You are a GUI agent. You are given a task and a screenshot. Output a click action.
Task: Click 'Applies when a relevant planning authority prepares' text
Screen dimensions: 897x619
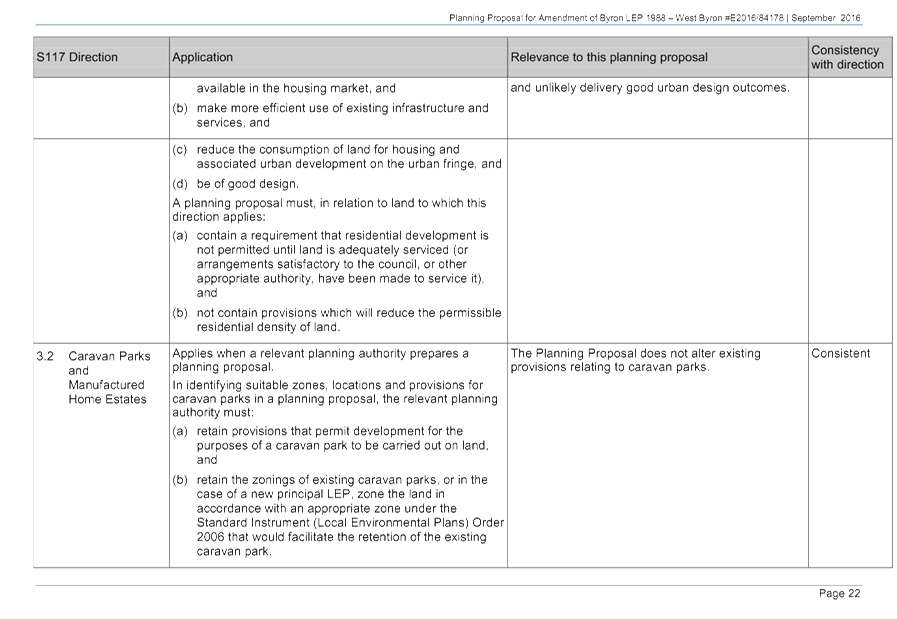pos(320,360)
